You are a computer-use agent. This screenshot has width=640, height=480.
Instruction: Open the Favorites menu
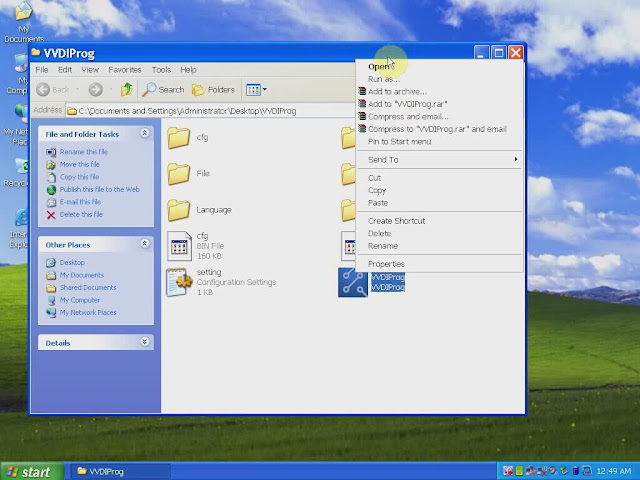tap(124, 70)
